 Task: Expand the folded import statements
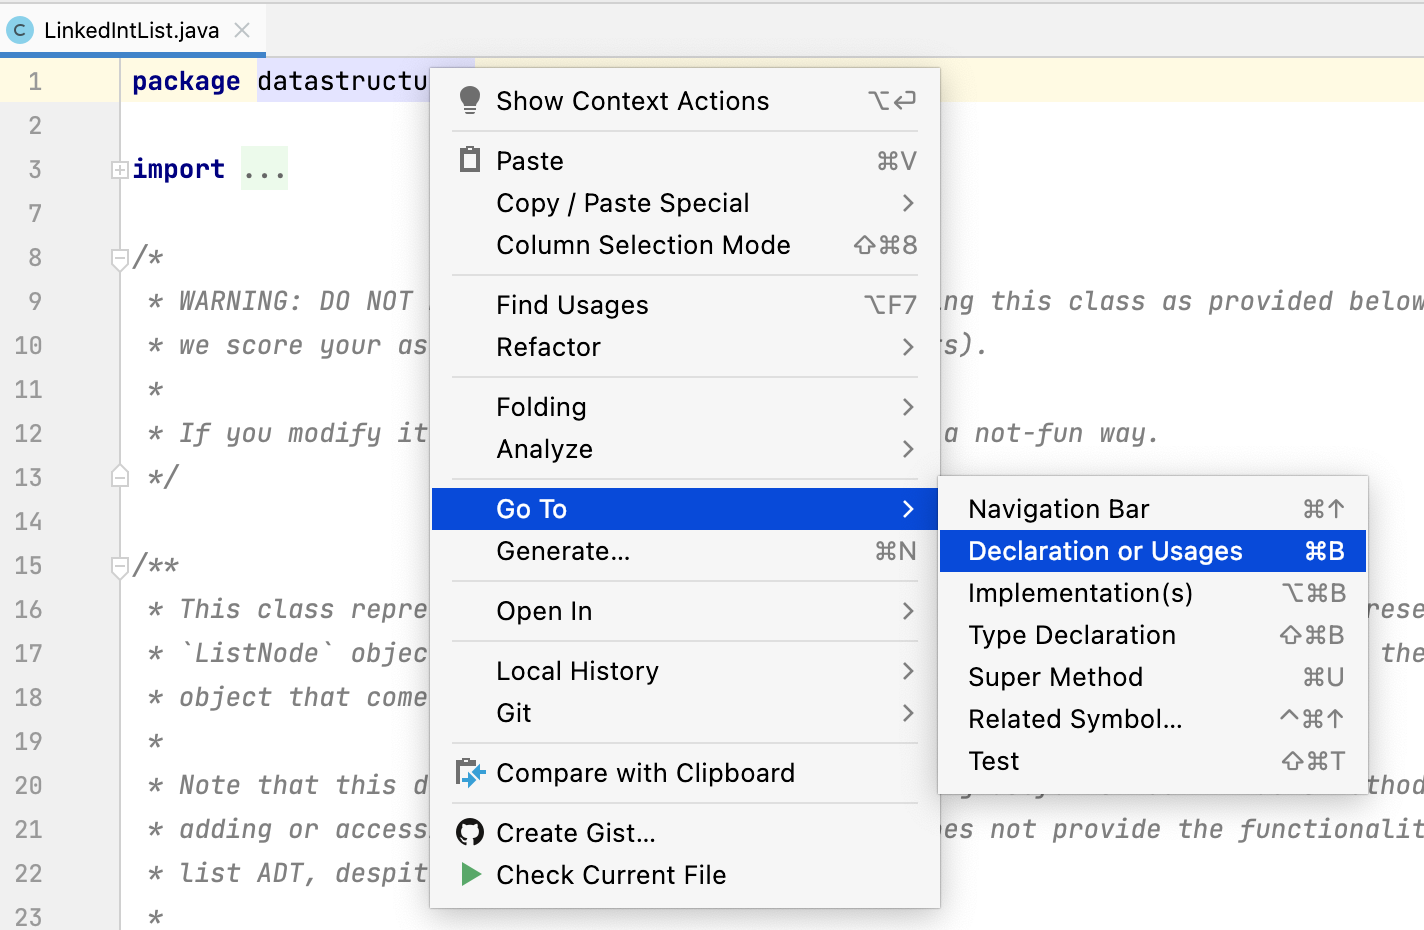120,170
